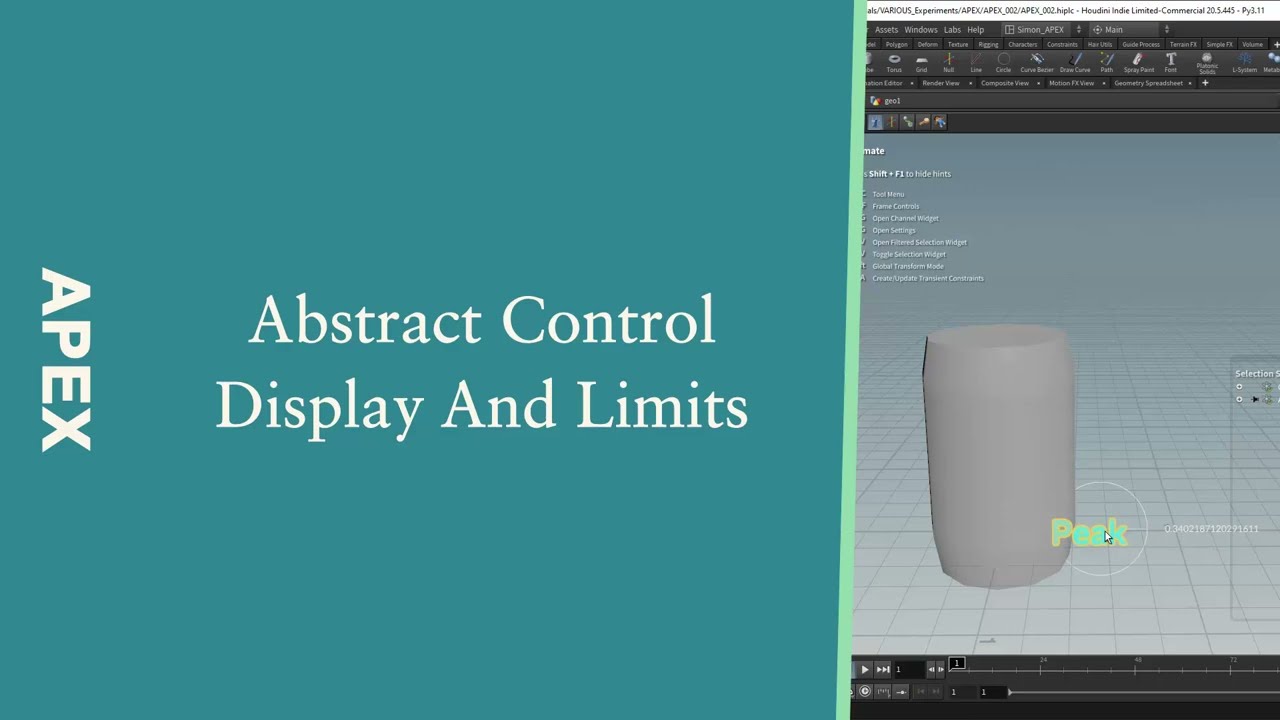Toggle real-time playback clock icon

[x=865, y=692]
